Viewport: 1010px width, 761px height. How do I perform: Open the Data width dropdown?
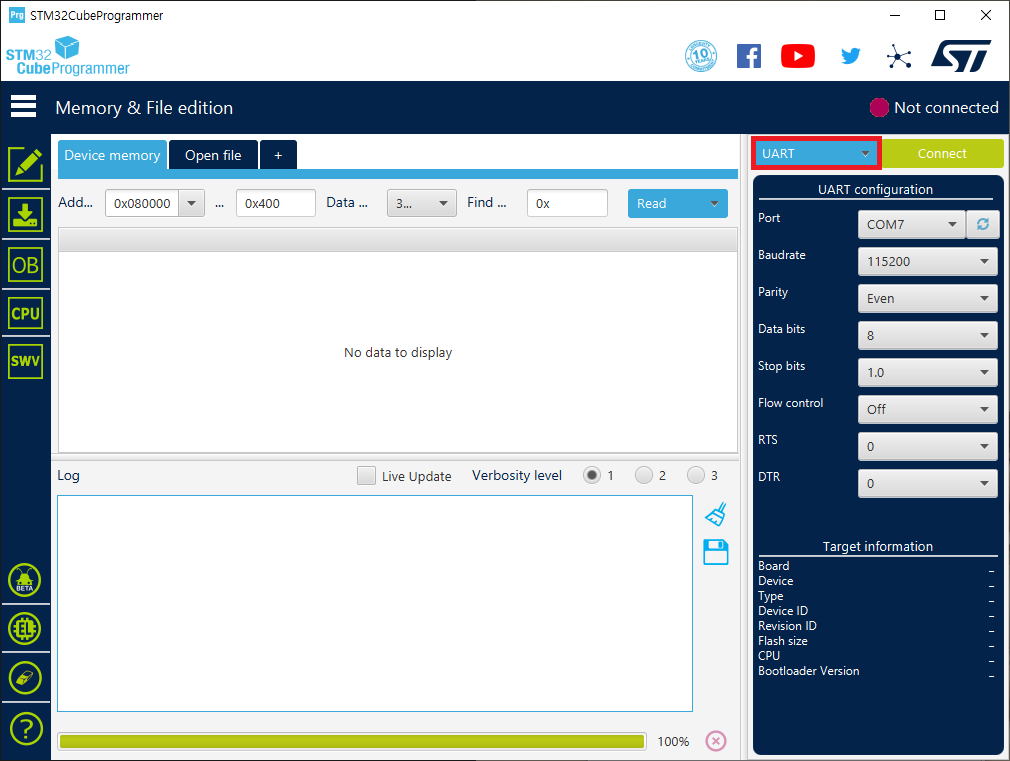coord(422,203)
